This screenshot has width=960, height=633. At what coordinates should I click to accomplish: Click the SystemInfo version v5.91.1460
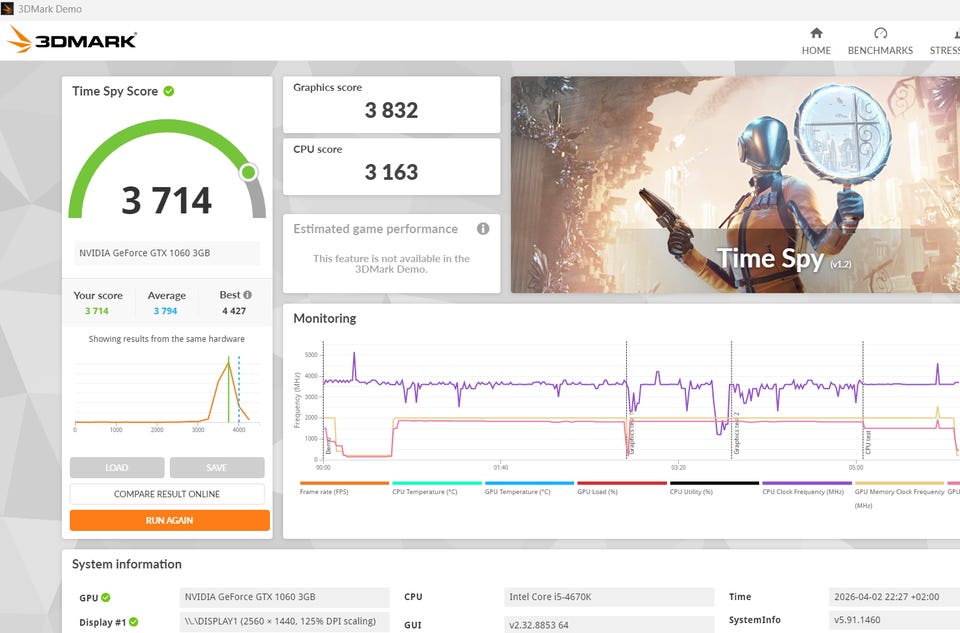click(894, 620)
